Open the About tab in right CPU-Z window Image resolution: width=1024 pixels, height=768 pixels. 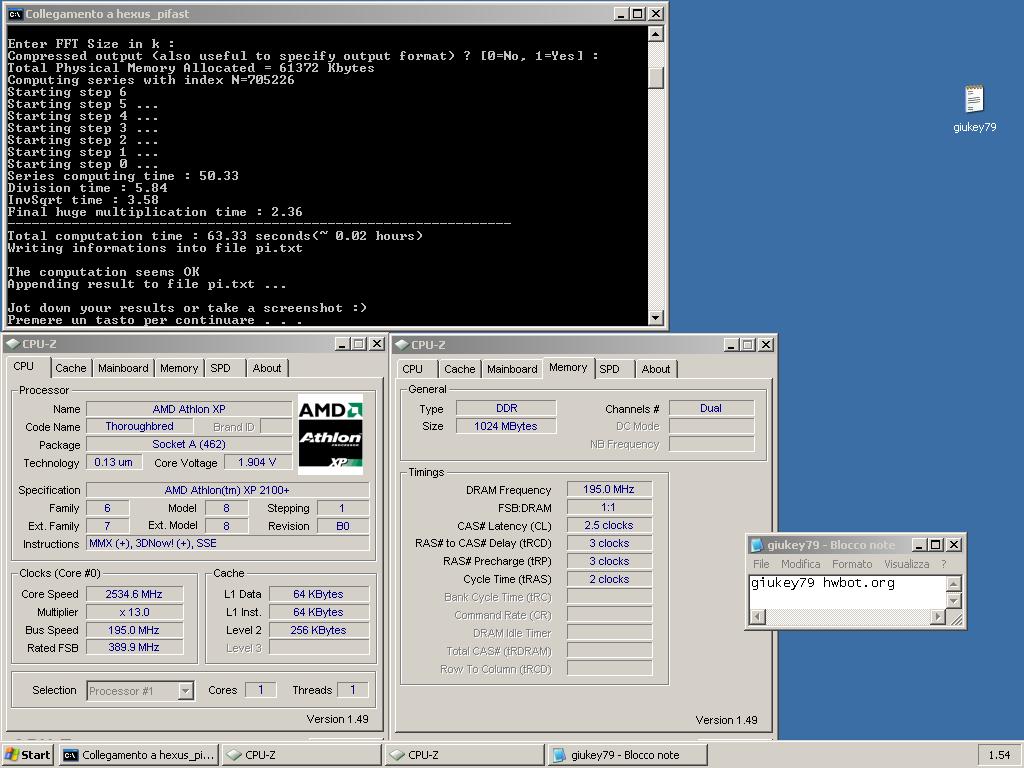pyautogui.click(x=656, y=369)
